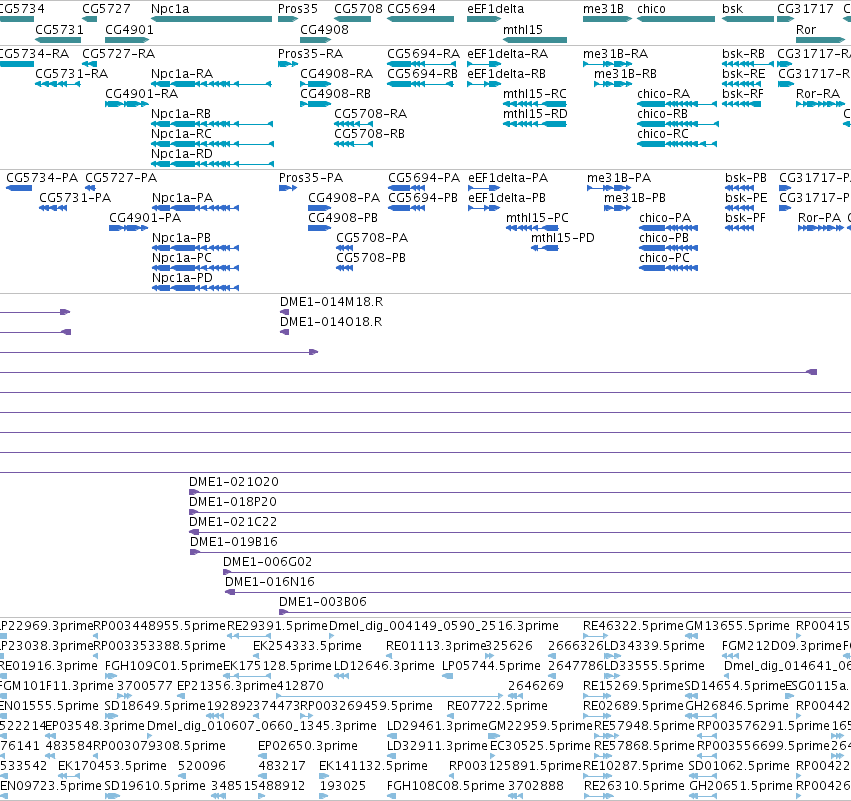Click the DME1-014O18.R clone label
Image resolution: width=851 pixels, height=801 pixels.
331,321
